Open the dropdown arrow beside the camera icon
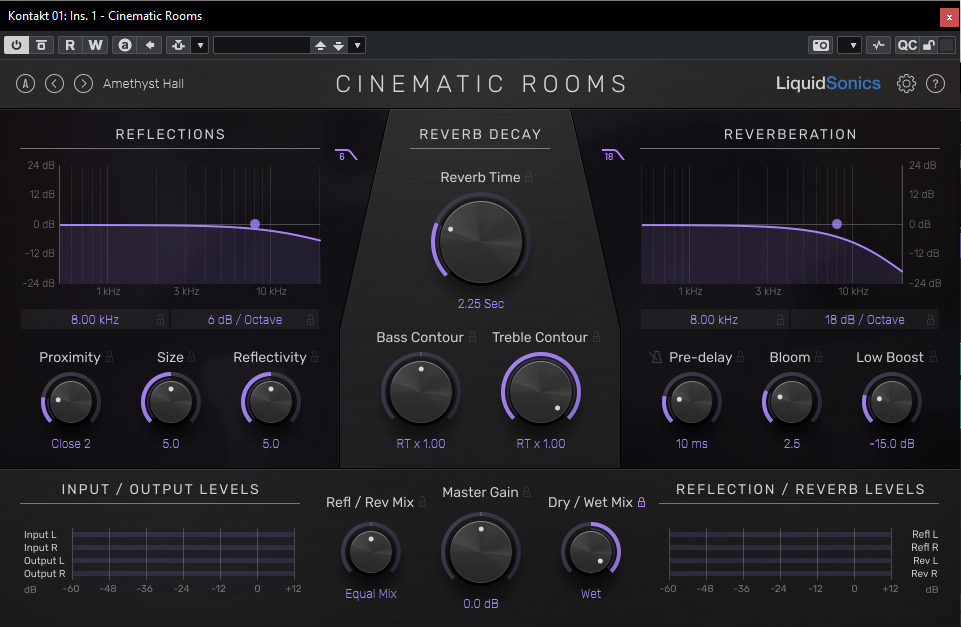The image size is (961, 627). 851,45
